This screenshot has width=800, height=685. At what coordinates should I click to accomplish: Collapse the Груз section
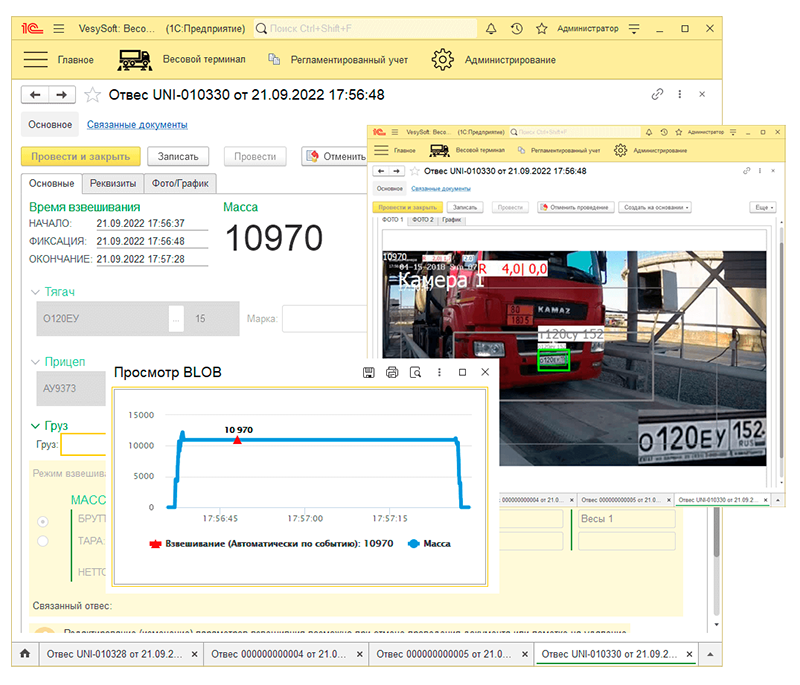tap(36, 425)
